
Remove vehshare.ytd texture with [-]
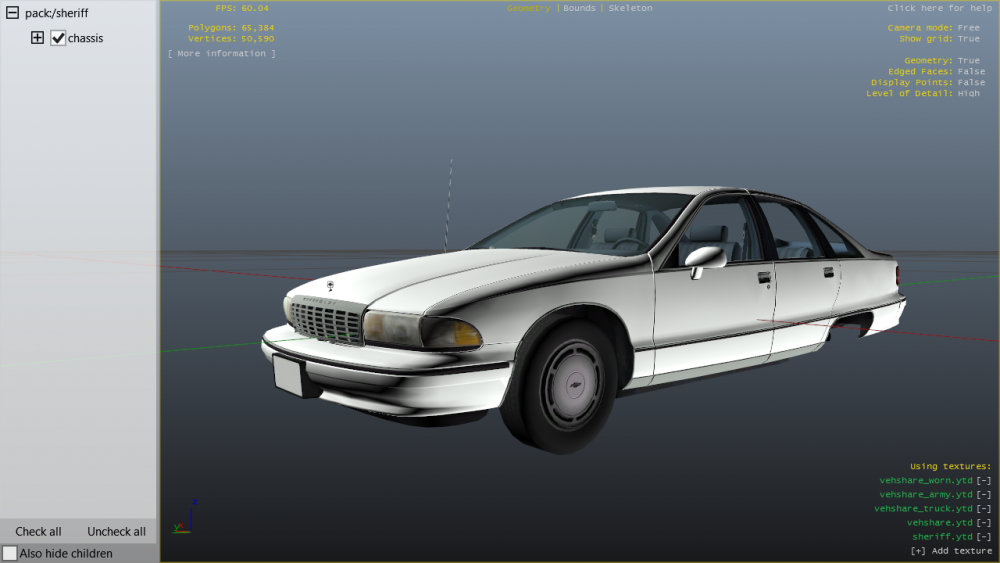(x=984, y=523)
